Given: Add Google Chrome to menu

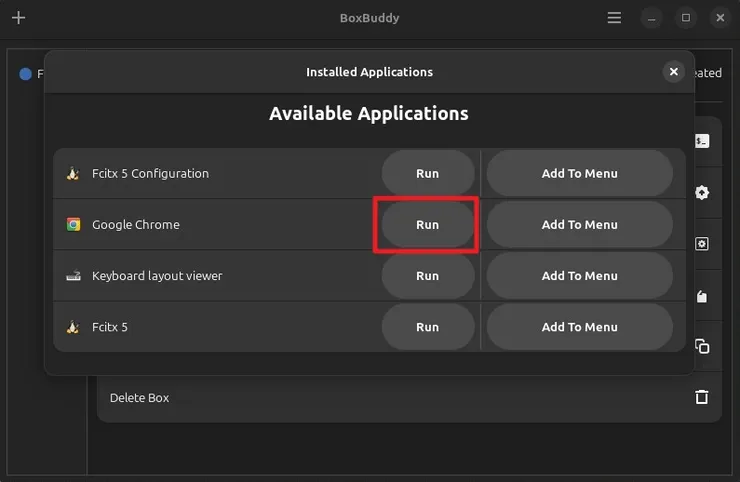Looking at the screenshot, I should [579, 225].
